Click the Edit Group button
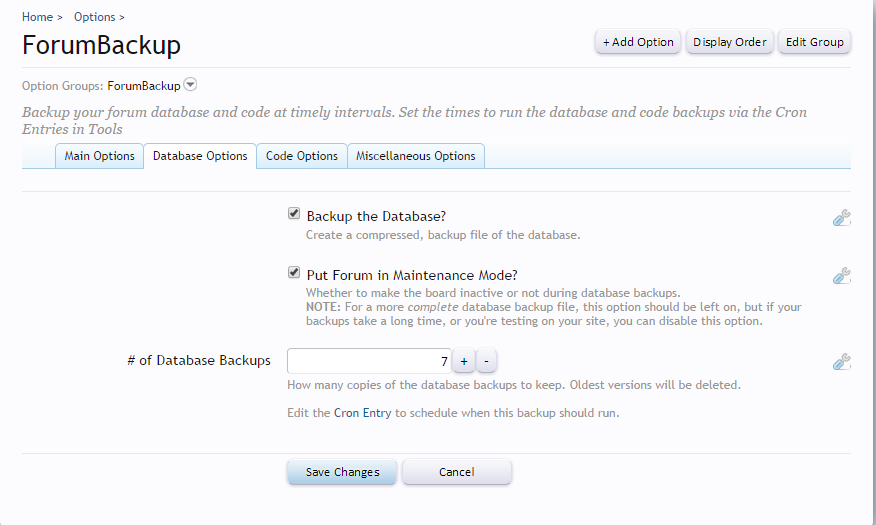876x525 pixels. point(814,42)
